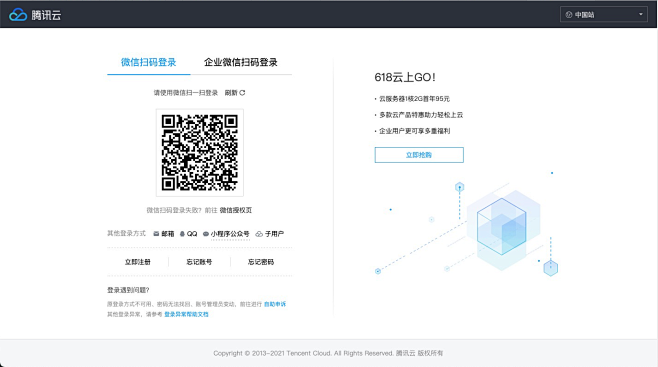Click the 腾讯云 brand text in header

click(46, 15)
